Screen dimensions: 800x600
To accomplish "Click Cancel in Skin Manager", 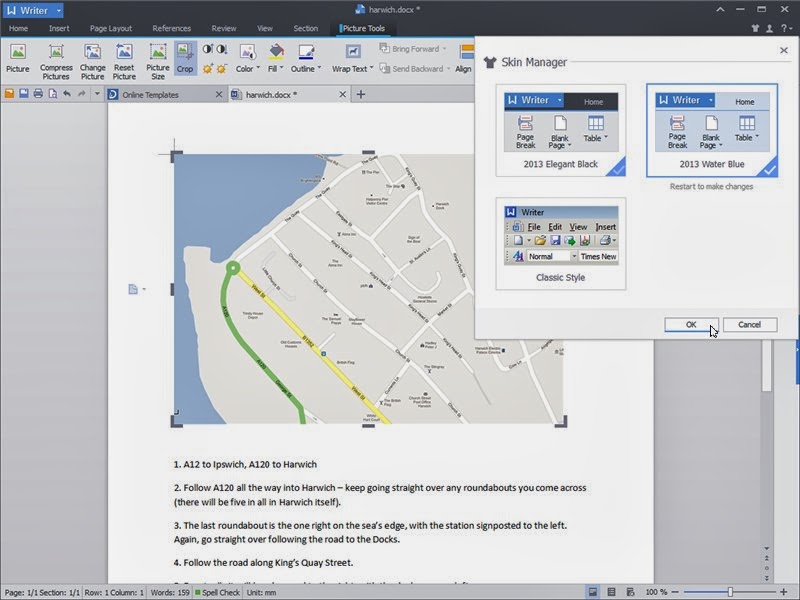I will coord(749,324).
